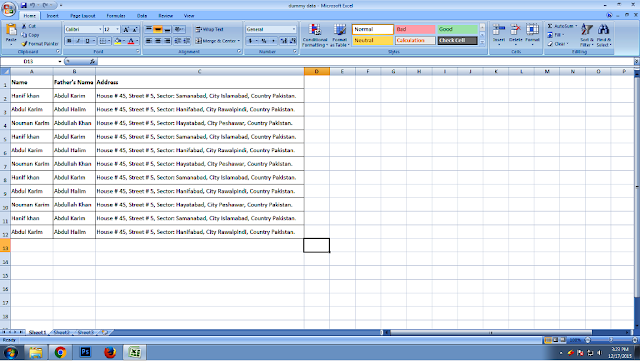Click the Borders icon

102,41
